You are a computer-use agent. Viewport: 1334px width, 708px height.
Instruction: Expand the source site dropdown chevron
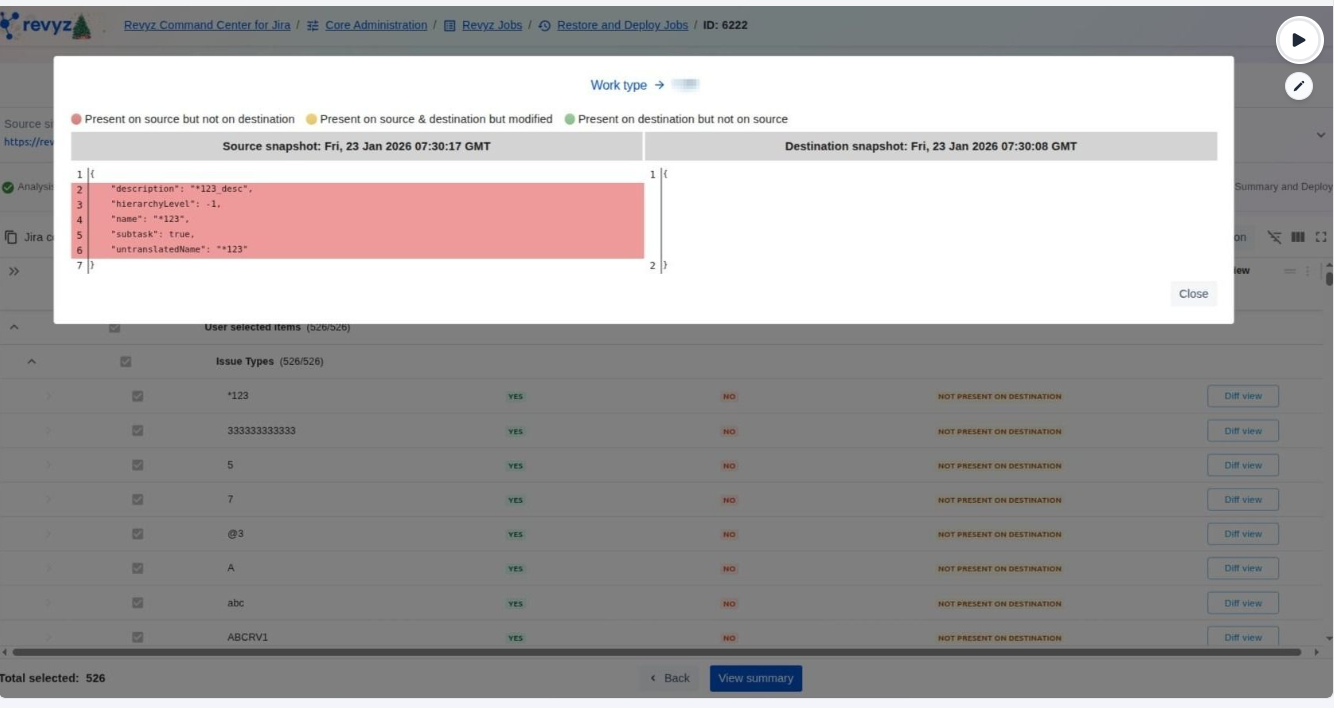1320,135
